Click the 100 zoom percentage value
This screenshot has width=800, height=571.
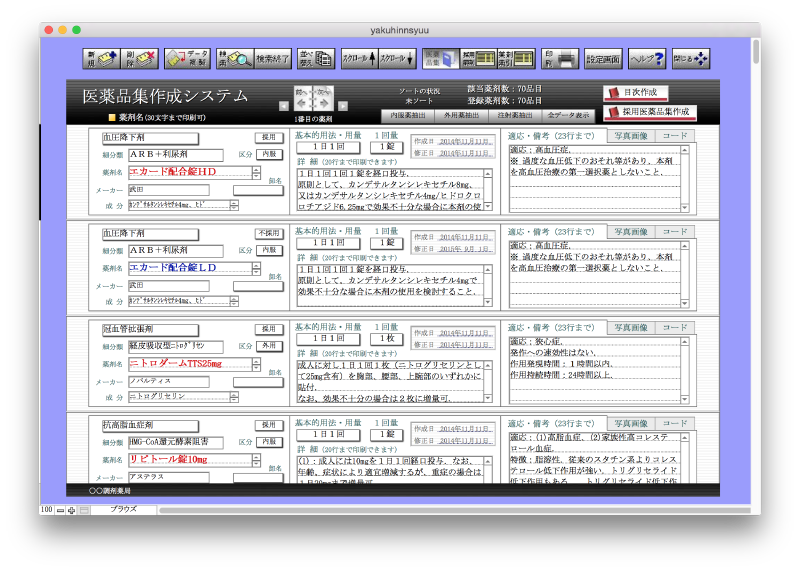[46, 509]
